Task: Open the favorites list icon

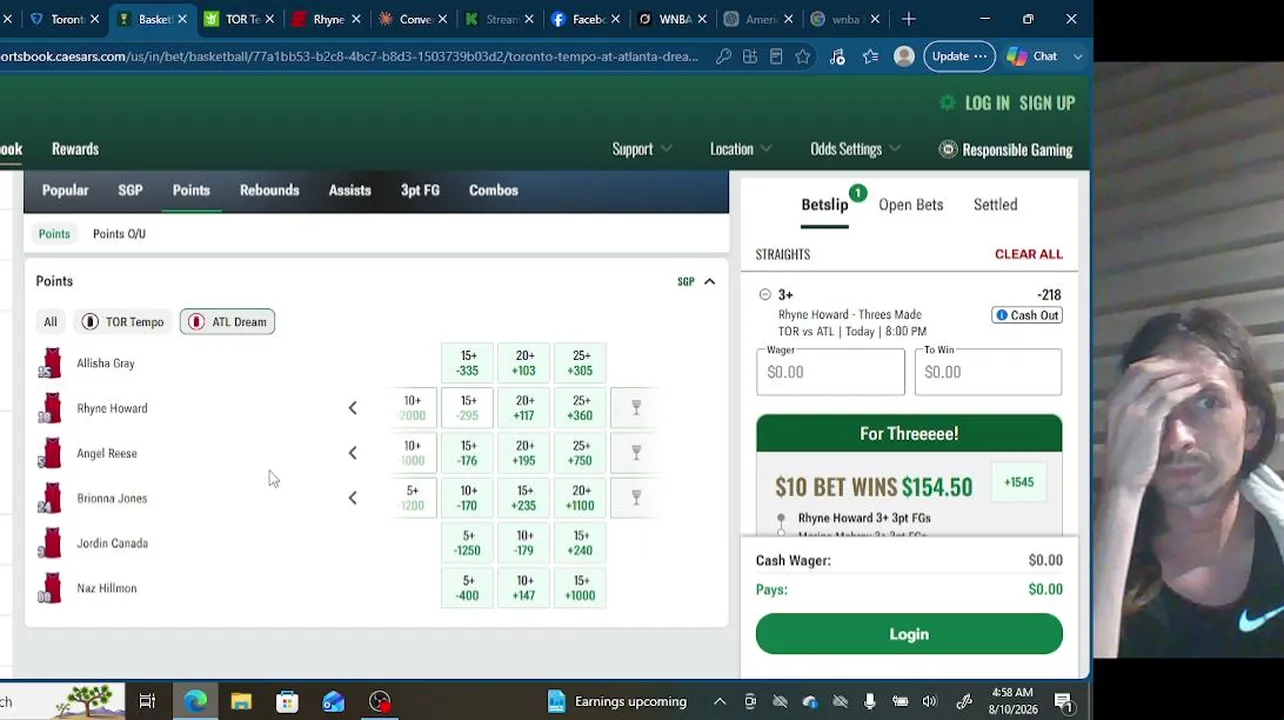Action: [x=871, y=57]
